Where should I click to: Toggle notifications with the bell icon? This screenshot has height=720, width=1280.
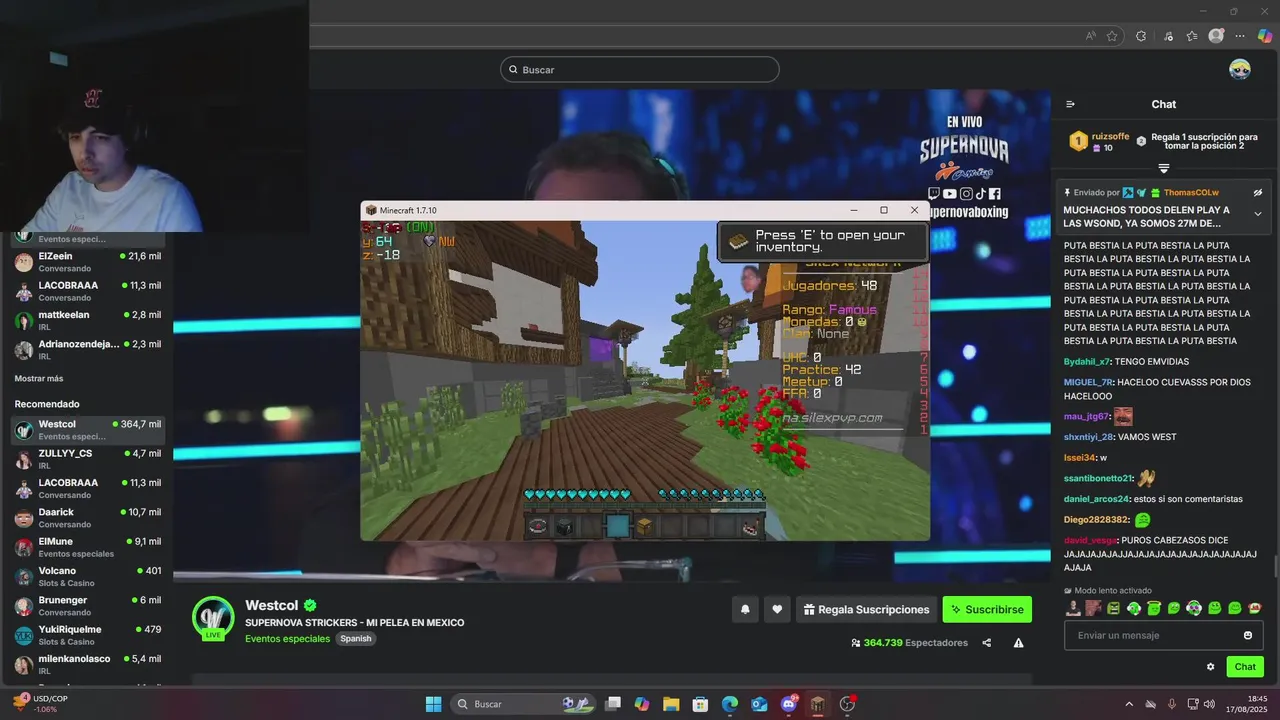tap(745, 609)
